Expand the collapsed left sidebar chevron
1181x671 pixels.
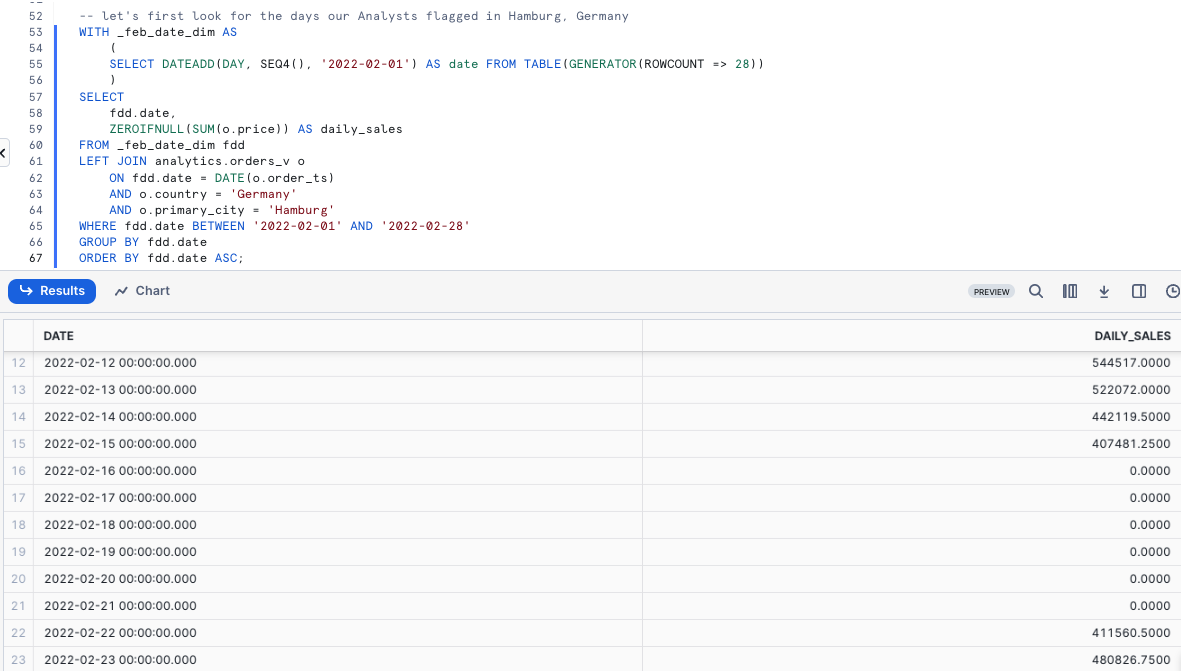[3, 154]
